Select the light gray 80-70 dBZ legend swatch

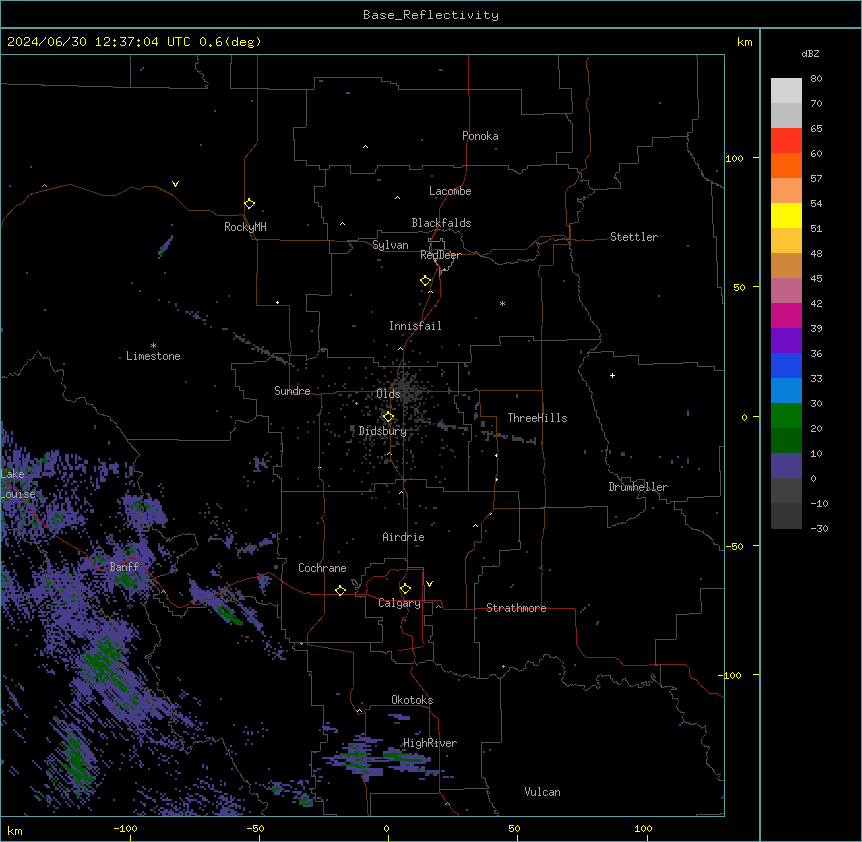[786, 91]
